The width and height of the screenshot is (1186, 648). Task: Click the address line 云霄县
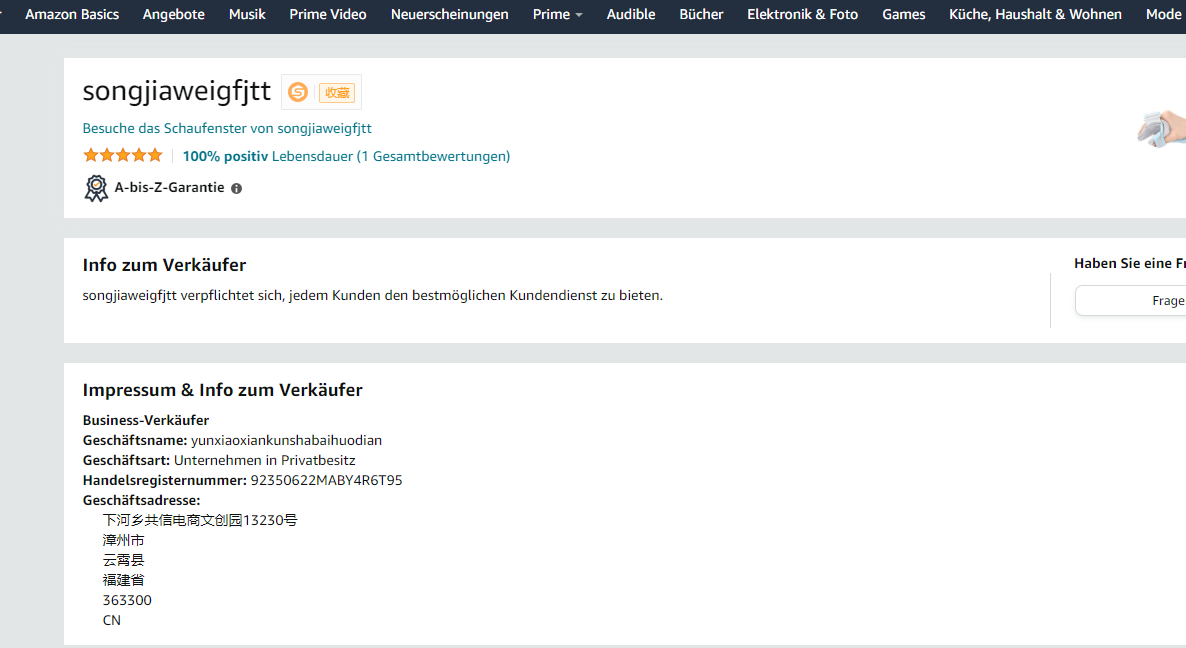coord(123,560)
